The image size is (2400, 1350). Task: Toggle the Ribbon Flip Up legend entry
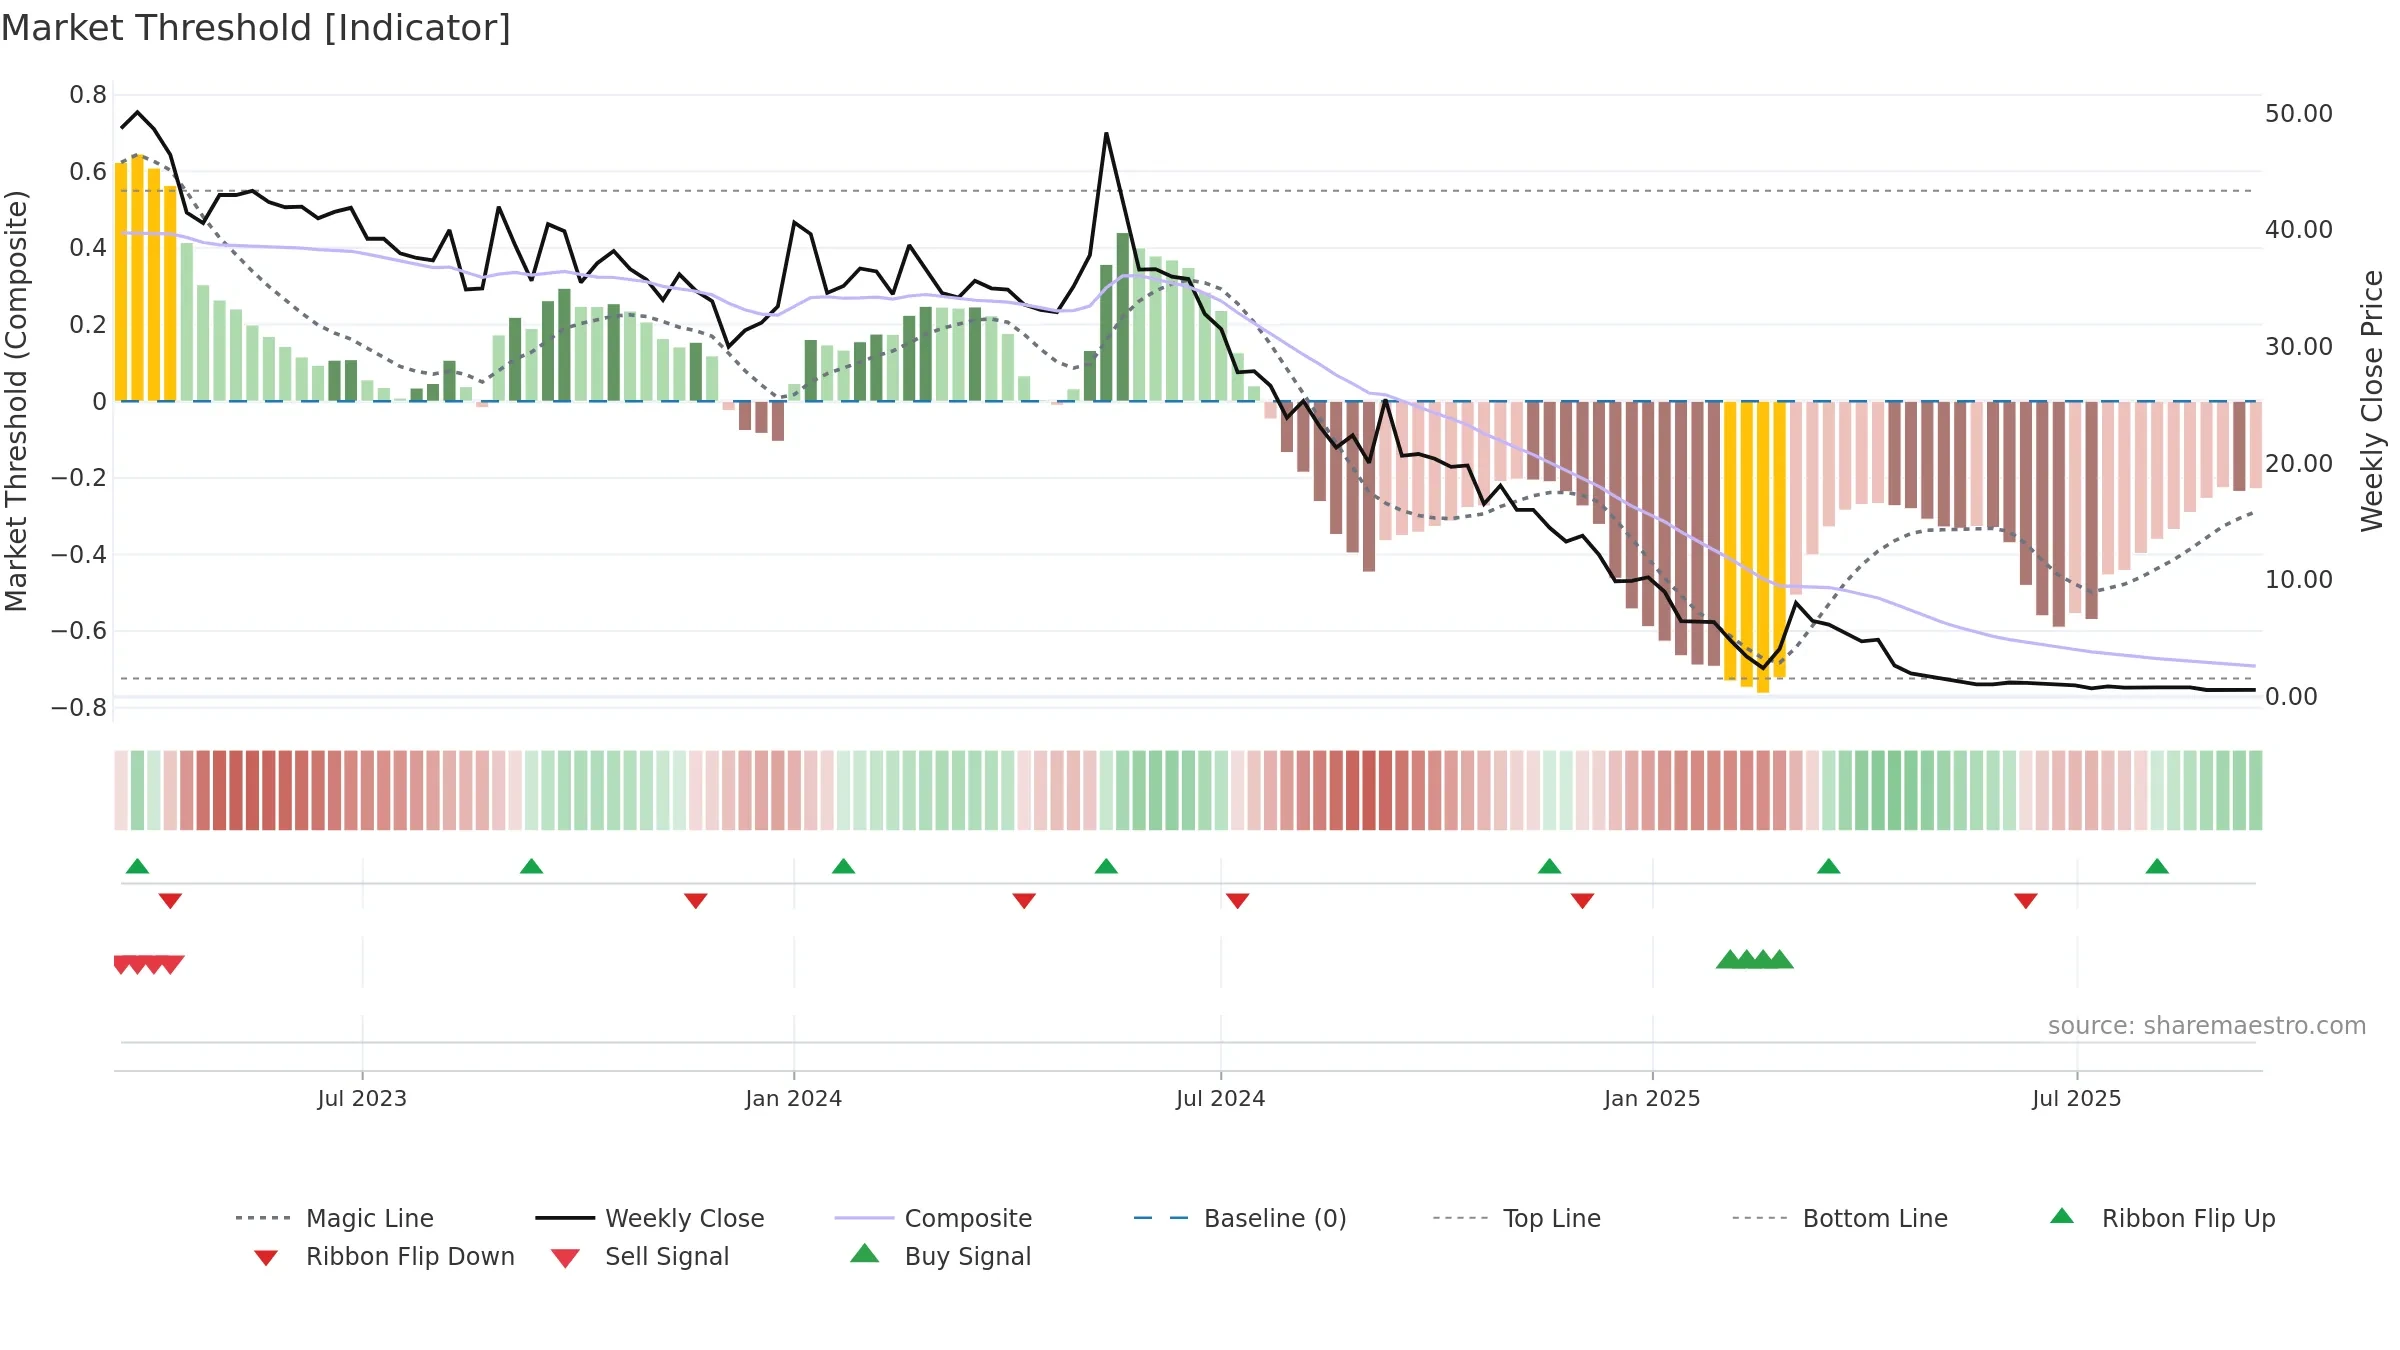click(2162, 1218)
